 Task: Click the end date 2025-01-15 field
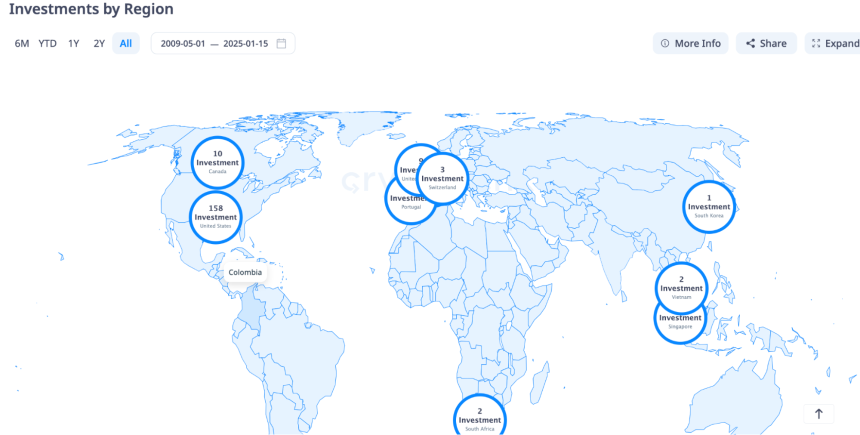point(245,43)
